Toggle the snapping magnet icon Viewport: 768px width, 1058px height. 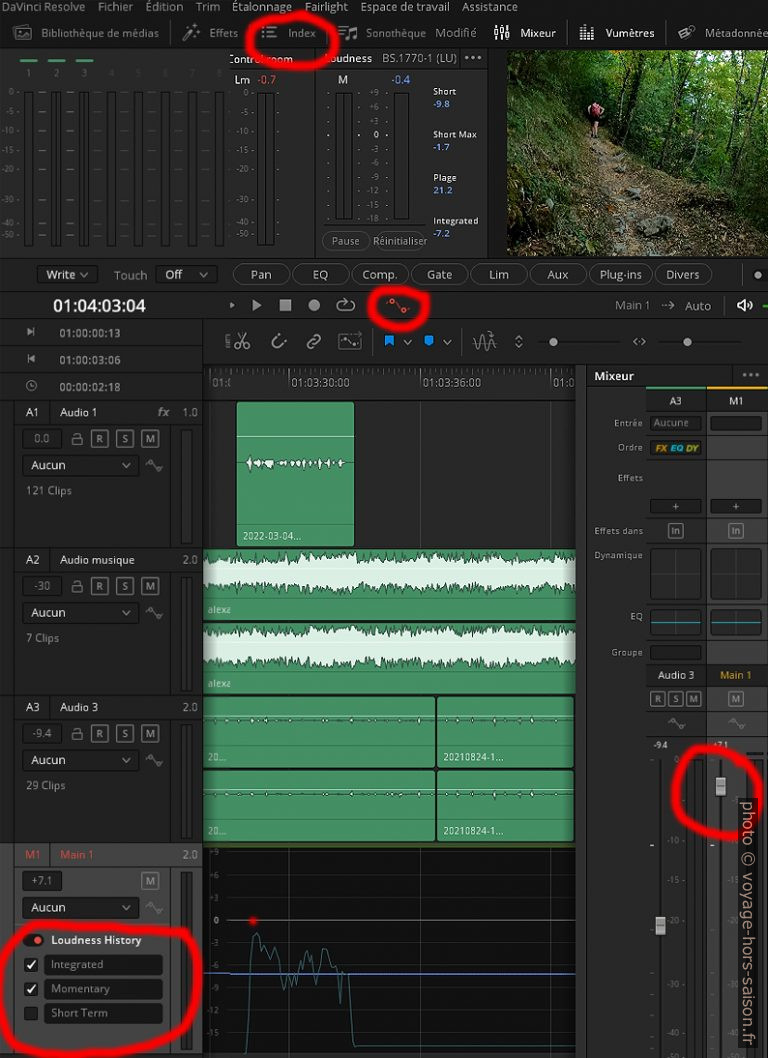(x=279, y=342)
